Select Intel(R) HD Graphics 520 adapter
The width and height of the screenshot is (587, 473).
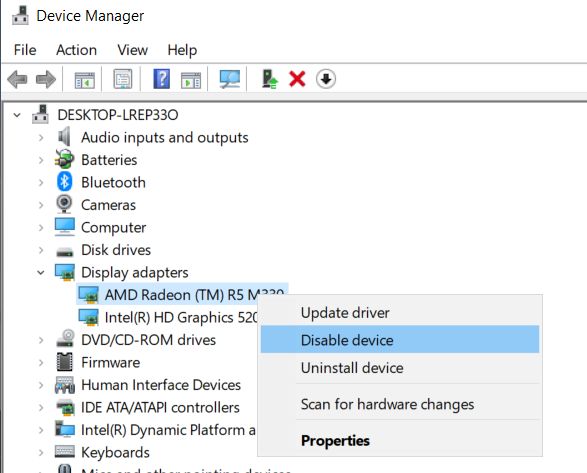coord(181,317)
